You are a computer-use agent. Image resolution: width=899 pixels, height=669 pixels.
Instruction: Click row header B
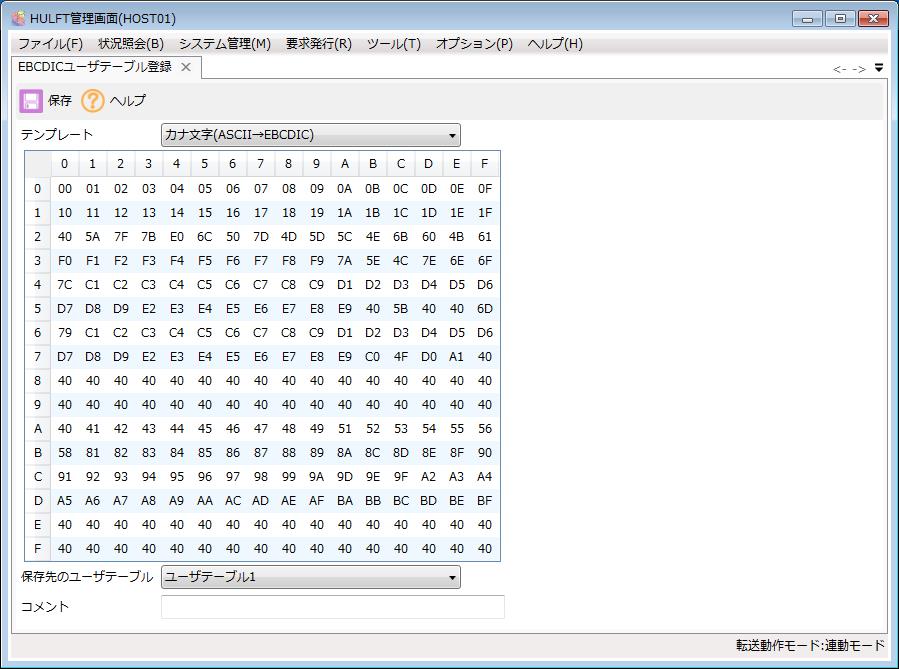point(38,453)
